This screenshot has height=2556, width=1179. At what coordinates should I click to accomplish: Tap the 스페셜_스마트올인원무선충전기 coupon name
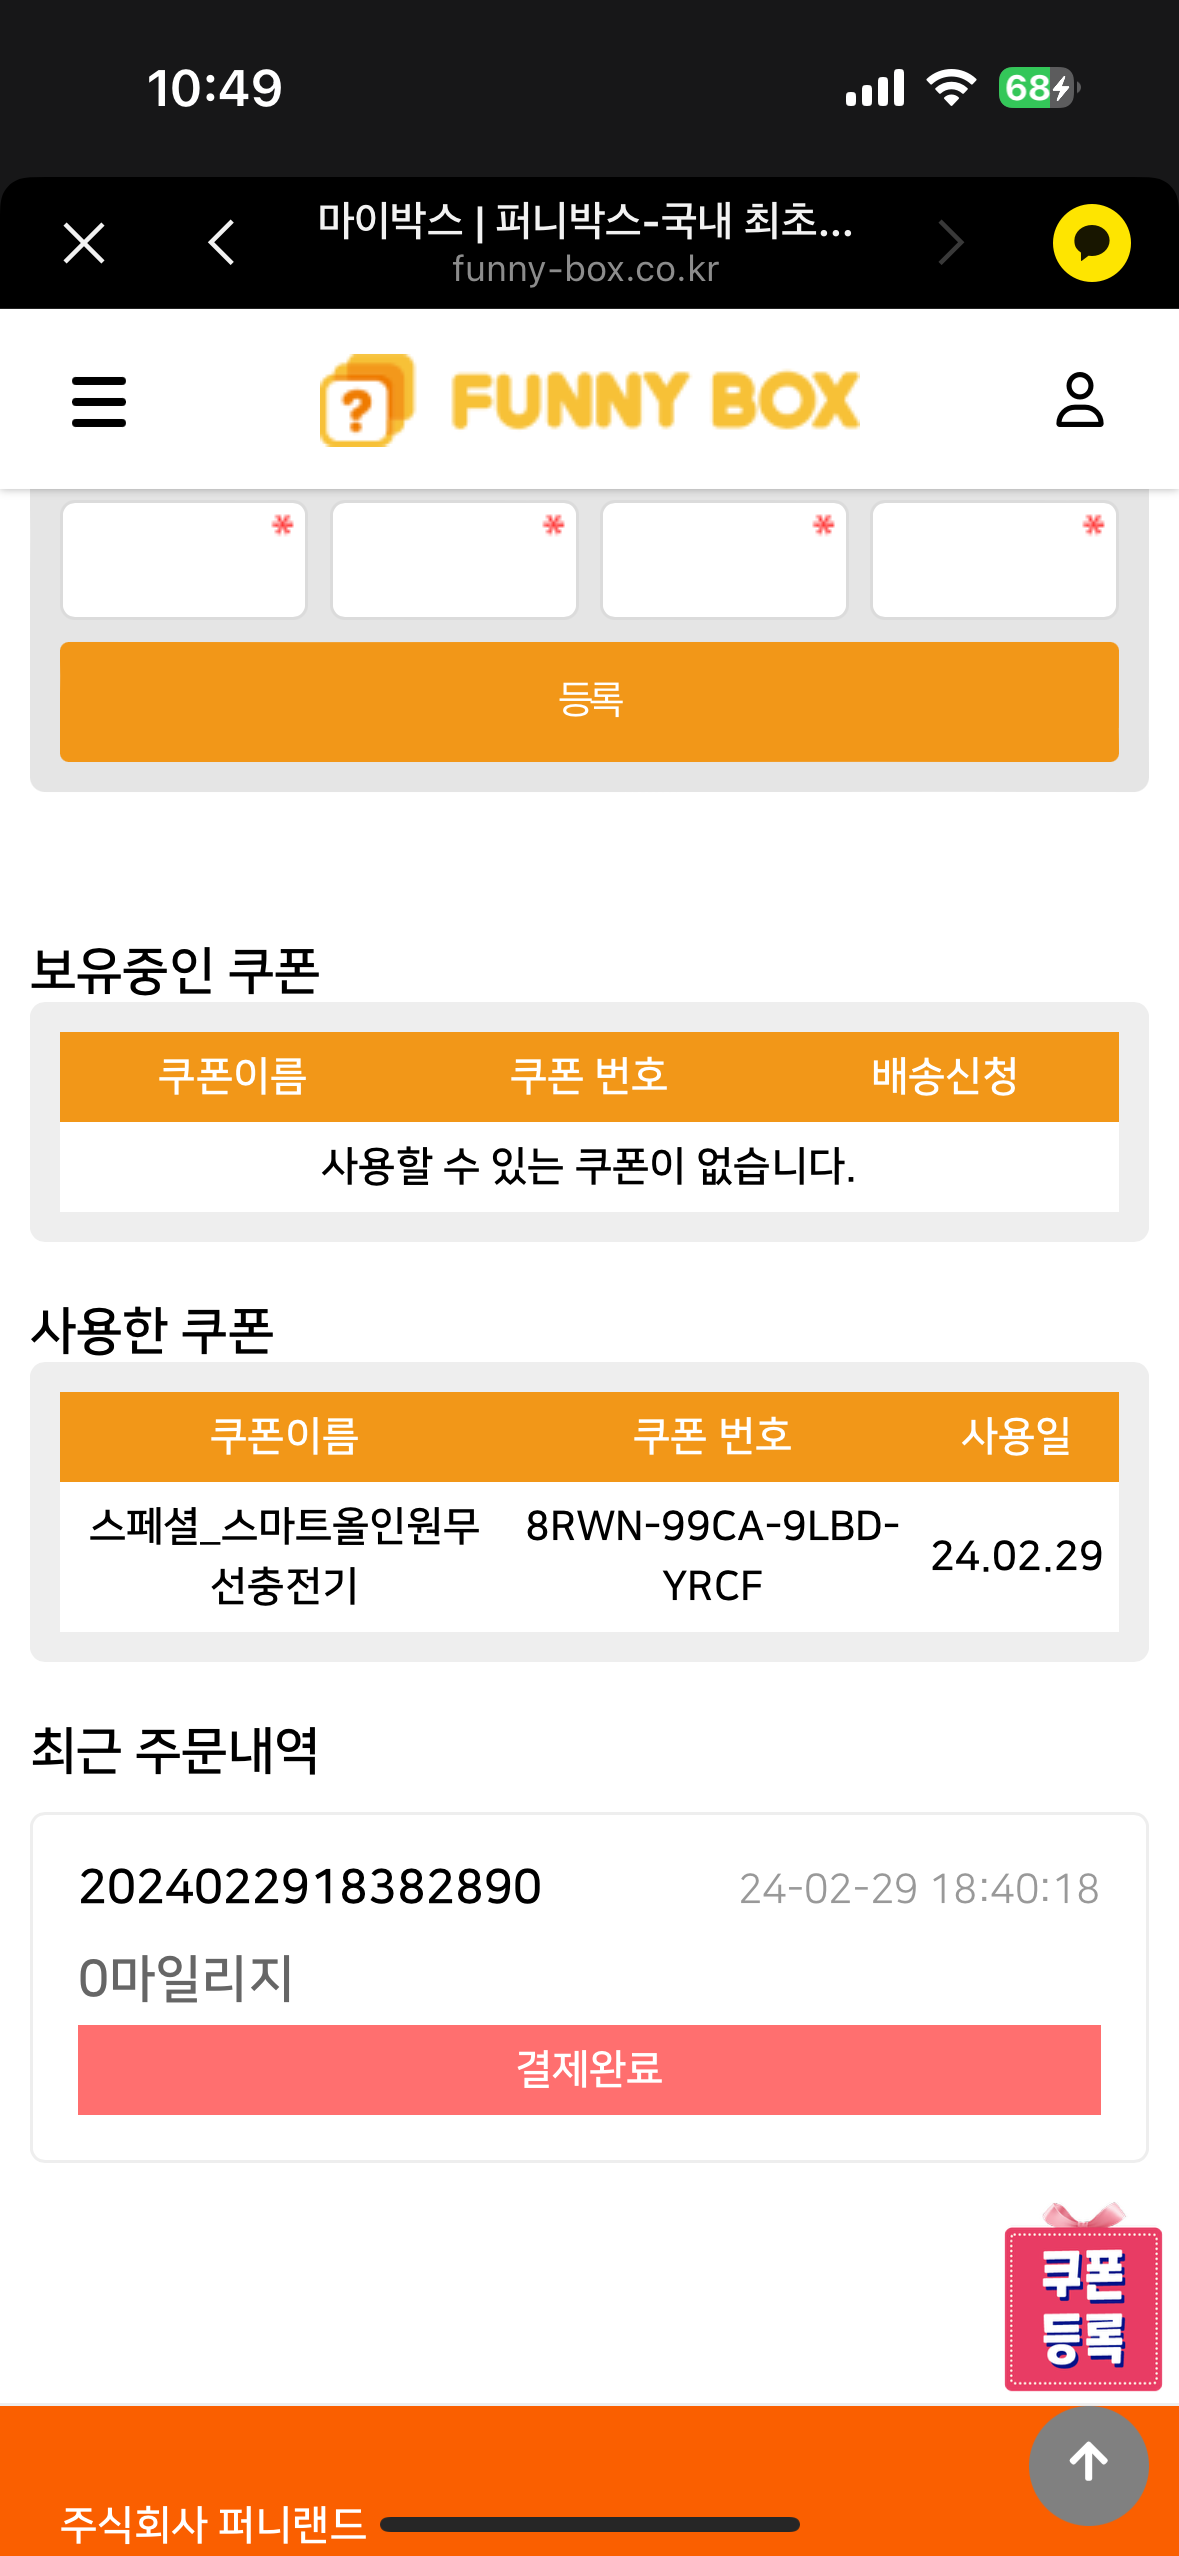pyautogui.click(x=285, y=1555)
